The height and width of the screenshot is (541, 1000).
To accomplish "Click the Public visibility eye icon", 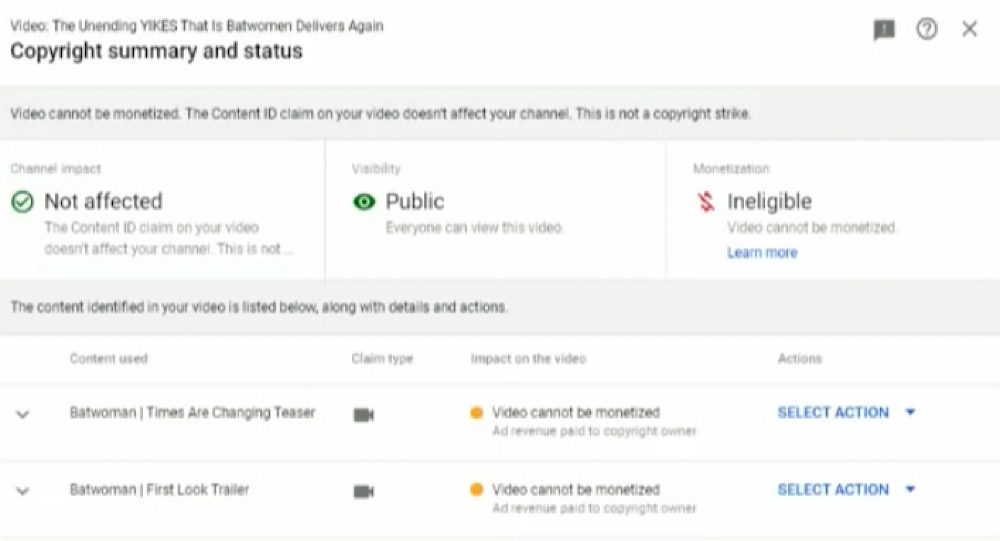I will pyautogui.click(x=364, y=202).
